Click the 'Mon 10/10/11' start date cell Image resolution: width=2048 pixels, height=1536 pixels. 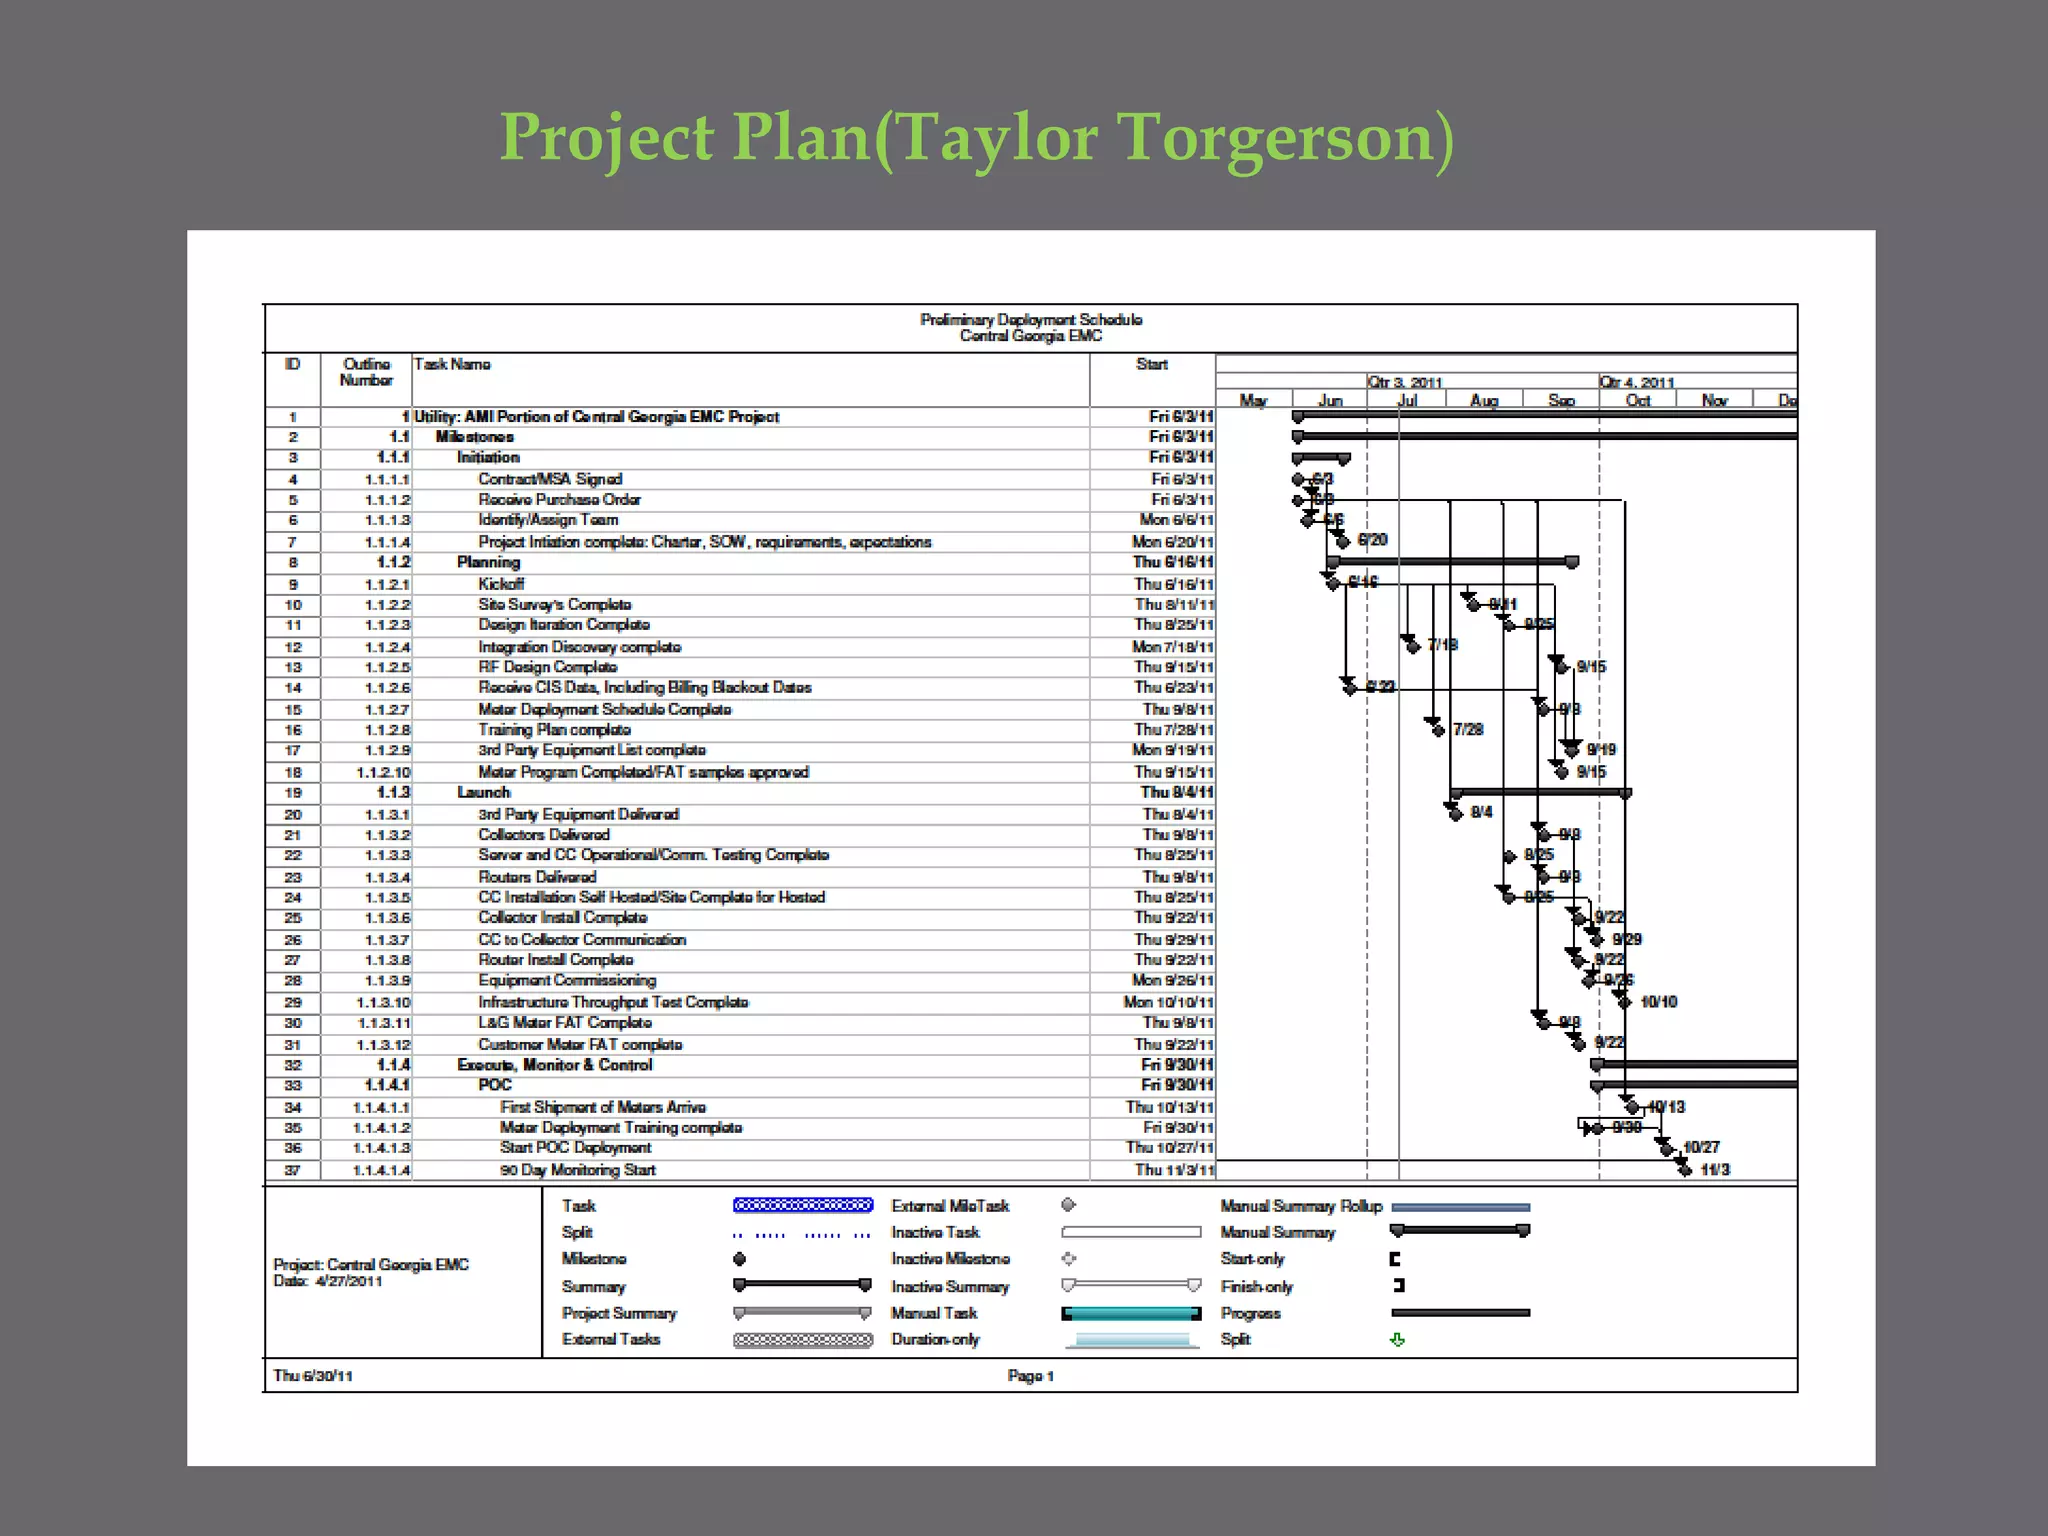pos(1169,1002)
